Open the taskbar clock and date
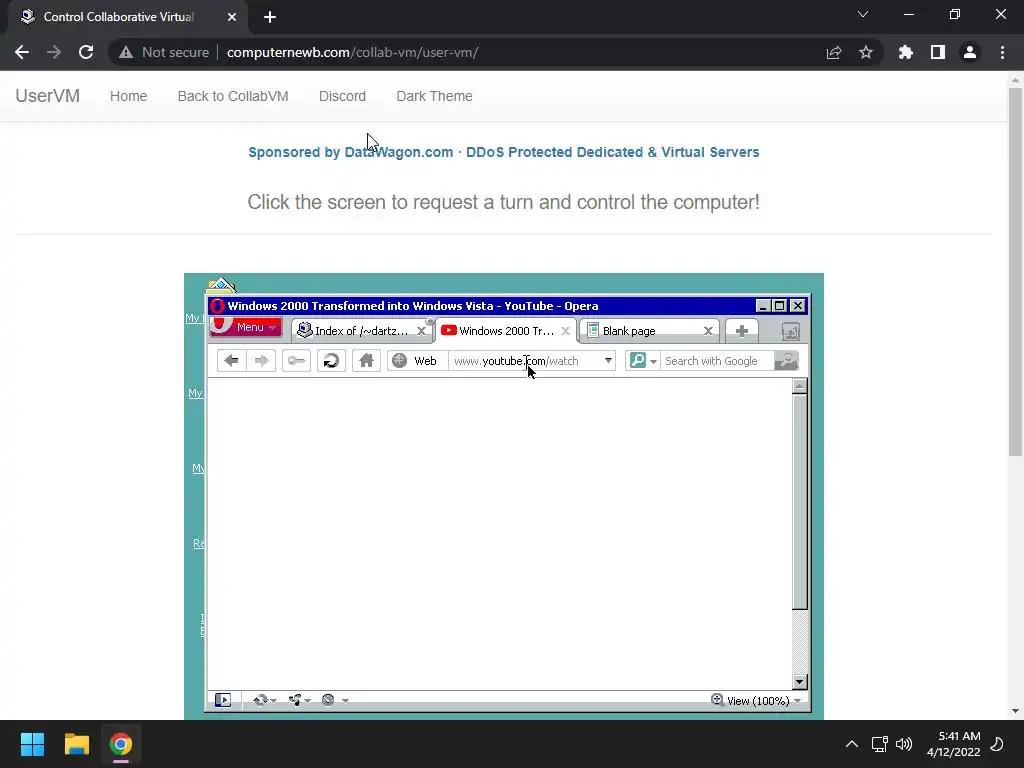The height and width of the screenshot is (768, 1024). coord(953,744)
